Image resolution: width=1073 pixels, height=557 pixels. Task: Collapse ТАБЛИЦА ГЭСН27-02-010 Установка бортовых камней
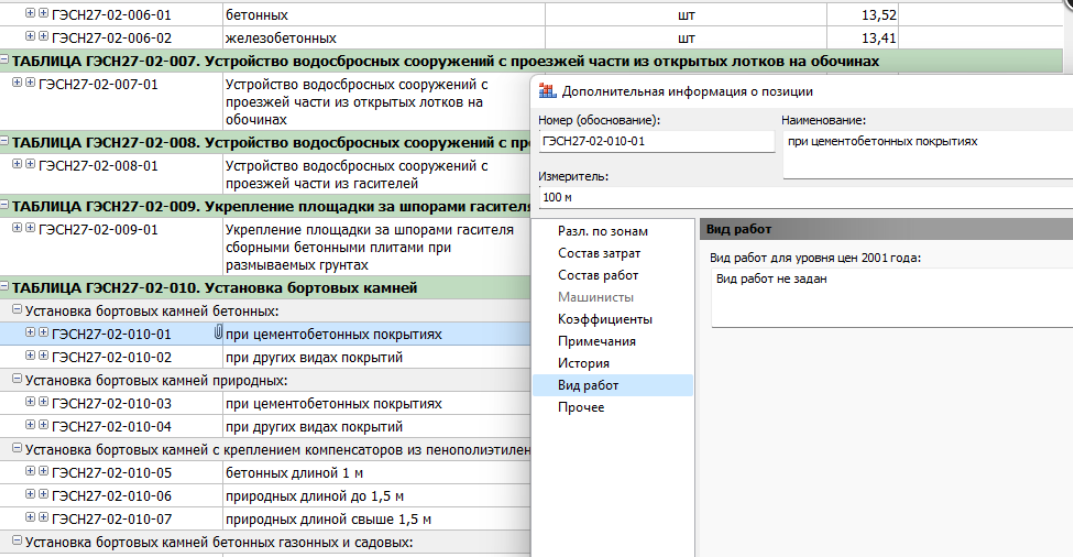5,287
